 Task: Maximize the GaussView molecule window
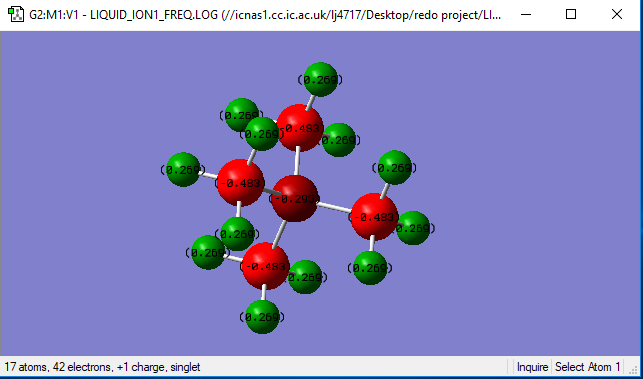click(571, 15)
